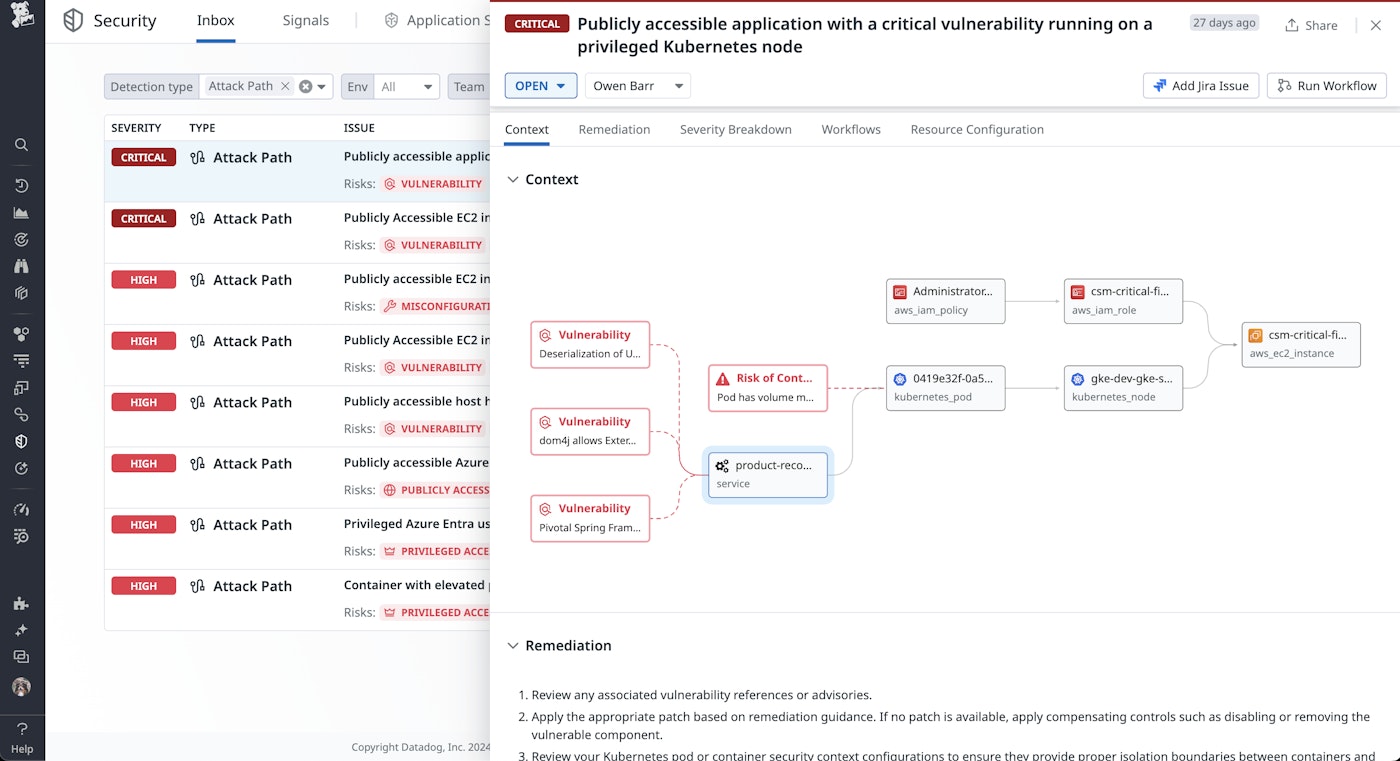This screenshot has height=761, width=1400.
Task: Click the red icon on the Administrator aws_iam_policy node
Action: [x=899, y=292]
